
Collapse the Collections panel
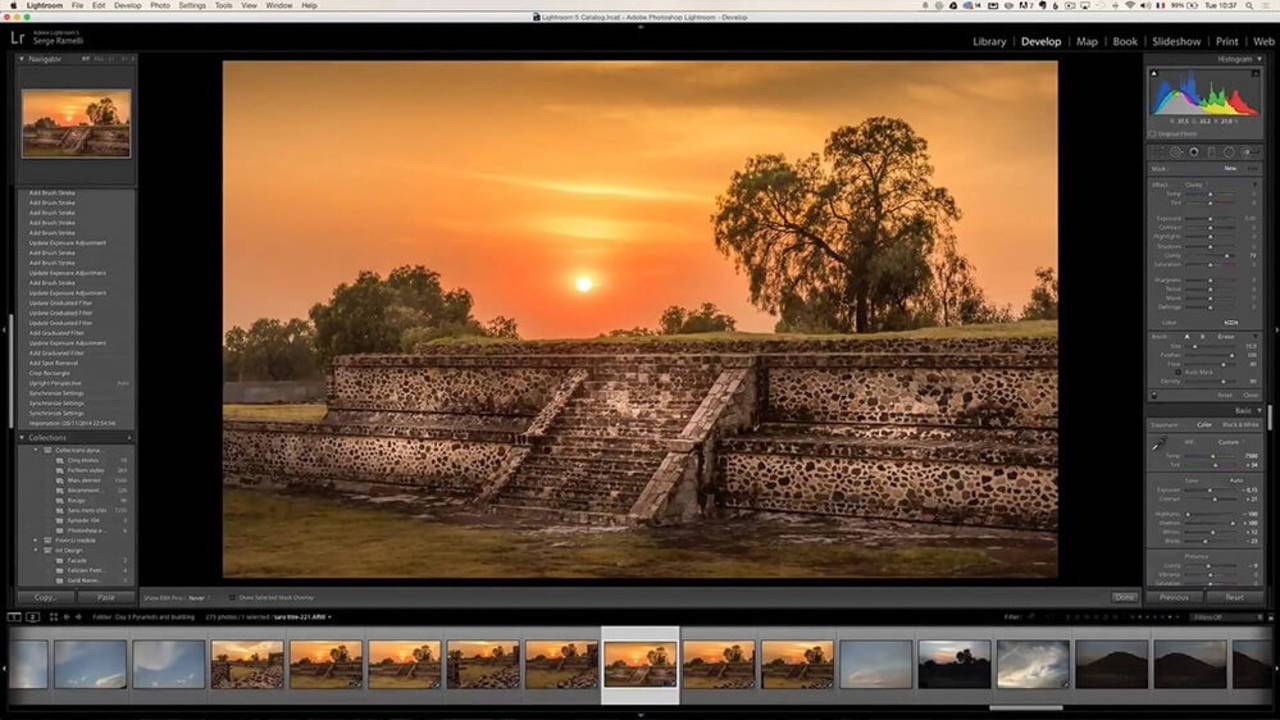tap(22, 437)
